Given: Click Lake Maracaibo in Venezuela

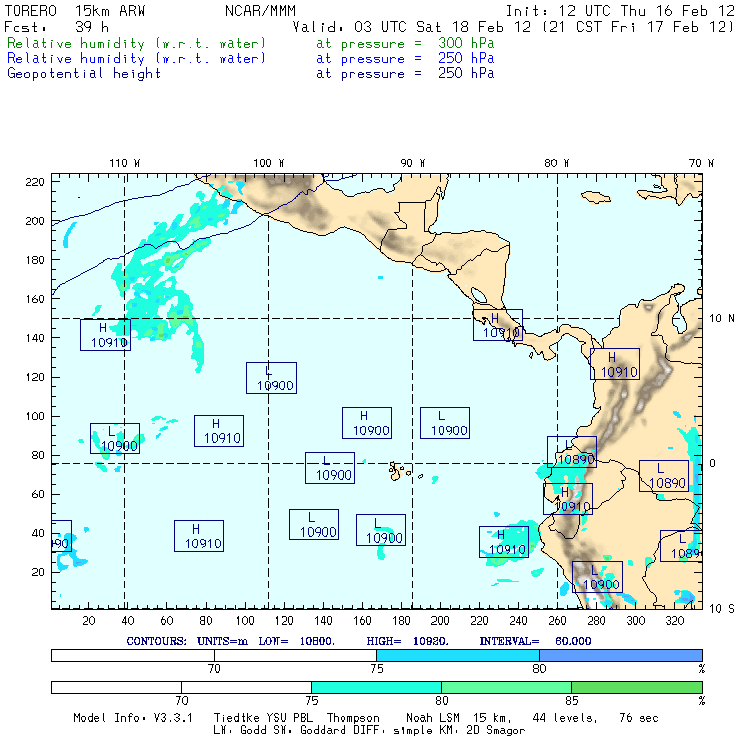Looking at the screenshot, I should pos(679,323).
